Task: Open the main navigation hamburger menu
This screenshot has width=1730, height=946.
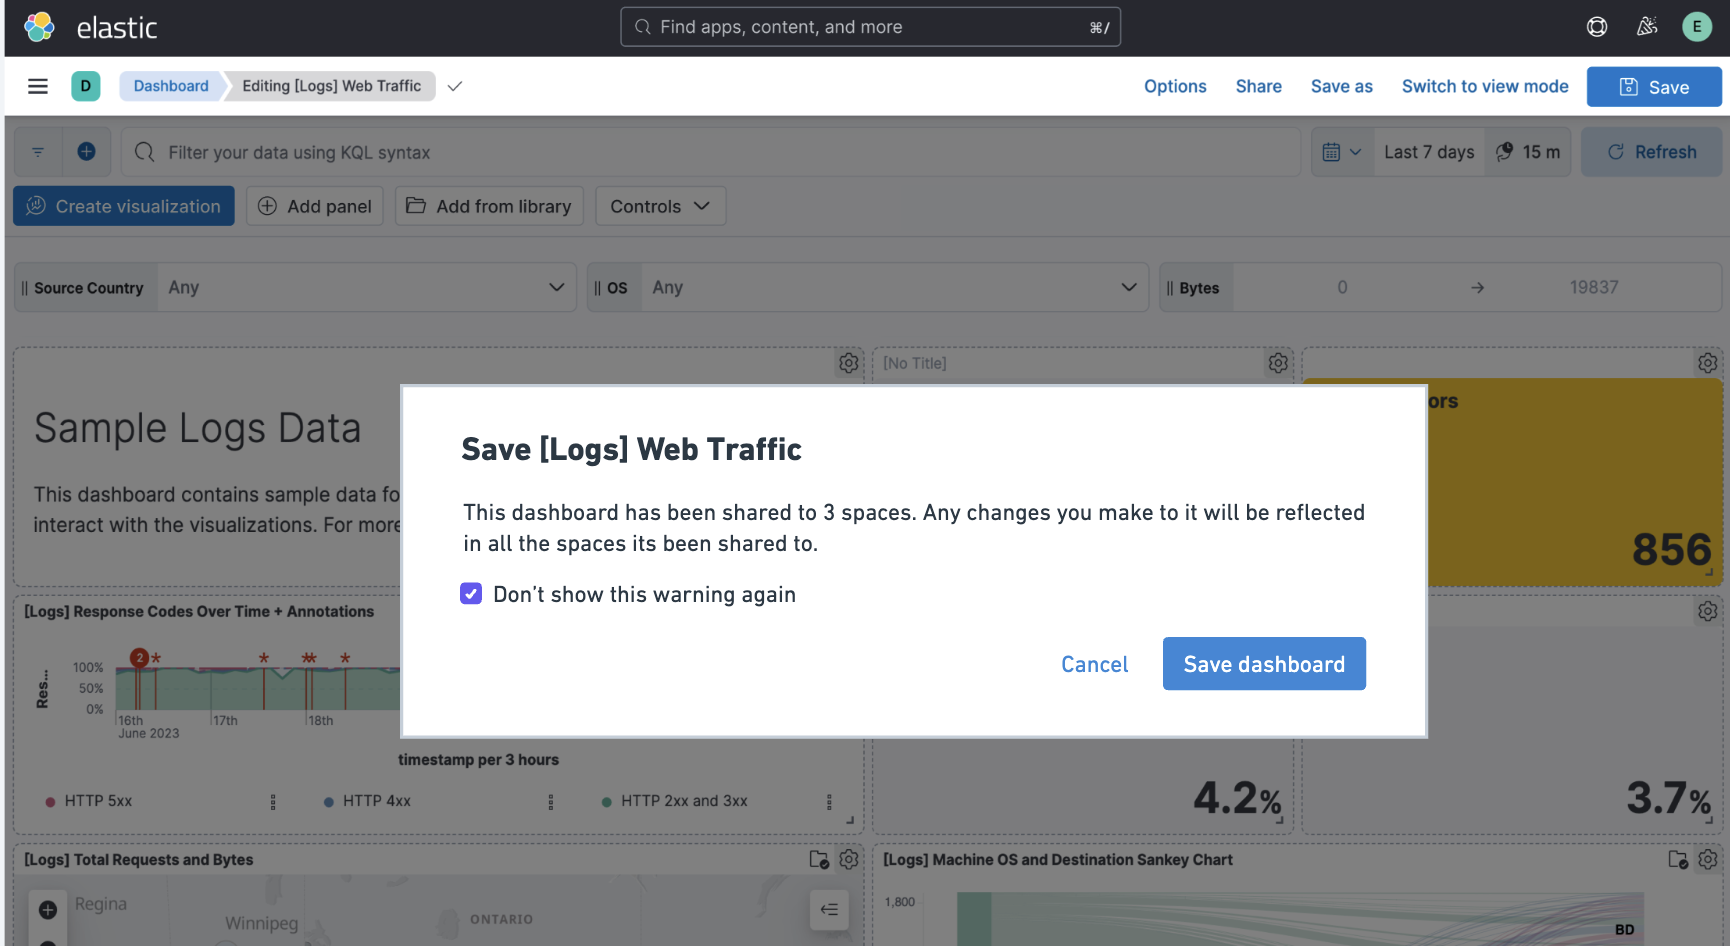Action: [x=38, y=86]
